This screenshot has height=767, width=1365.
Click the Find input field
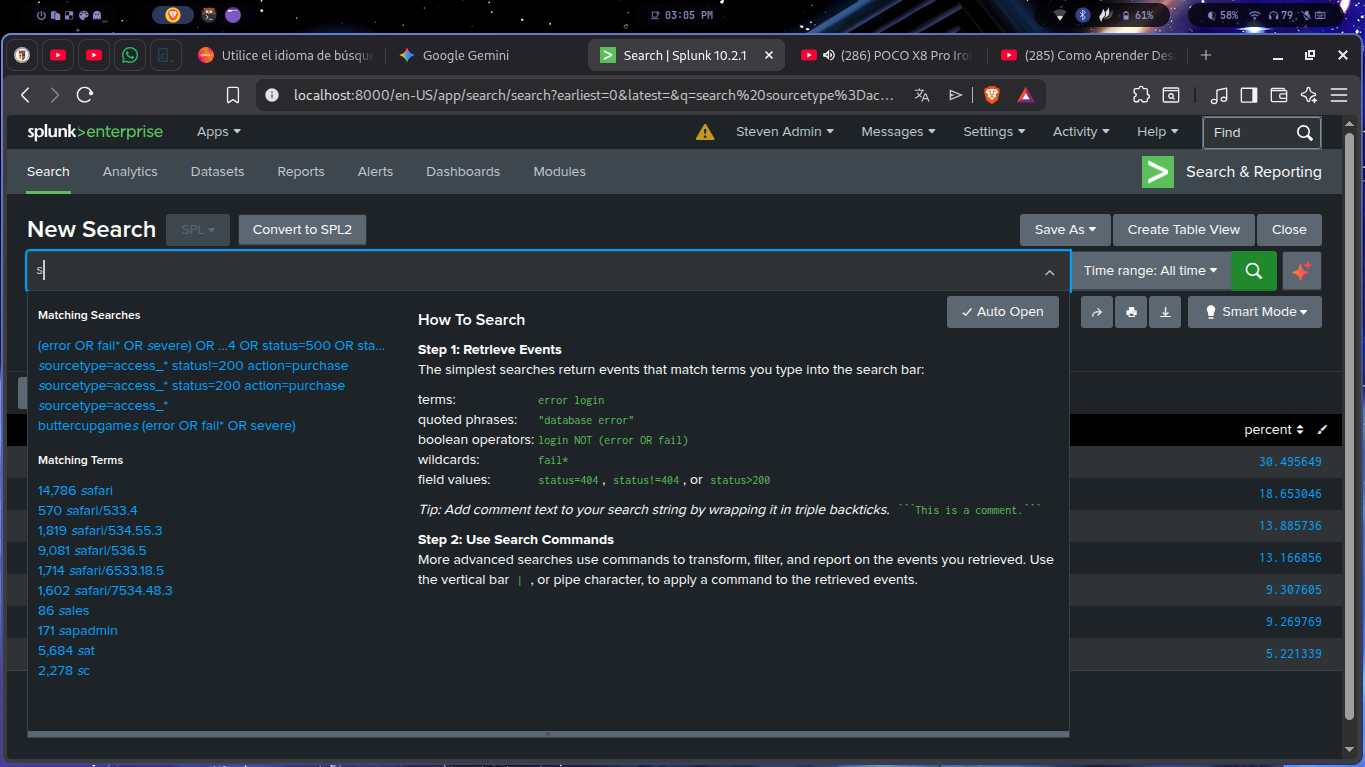click(1250, 132)
